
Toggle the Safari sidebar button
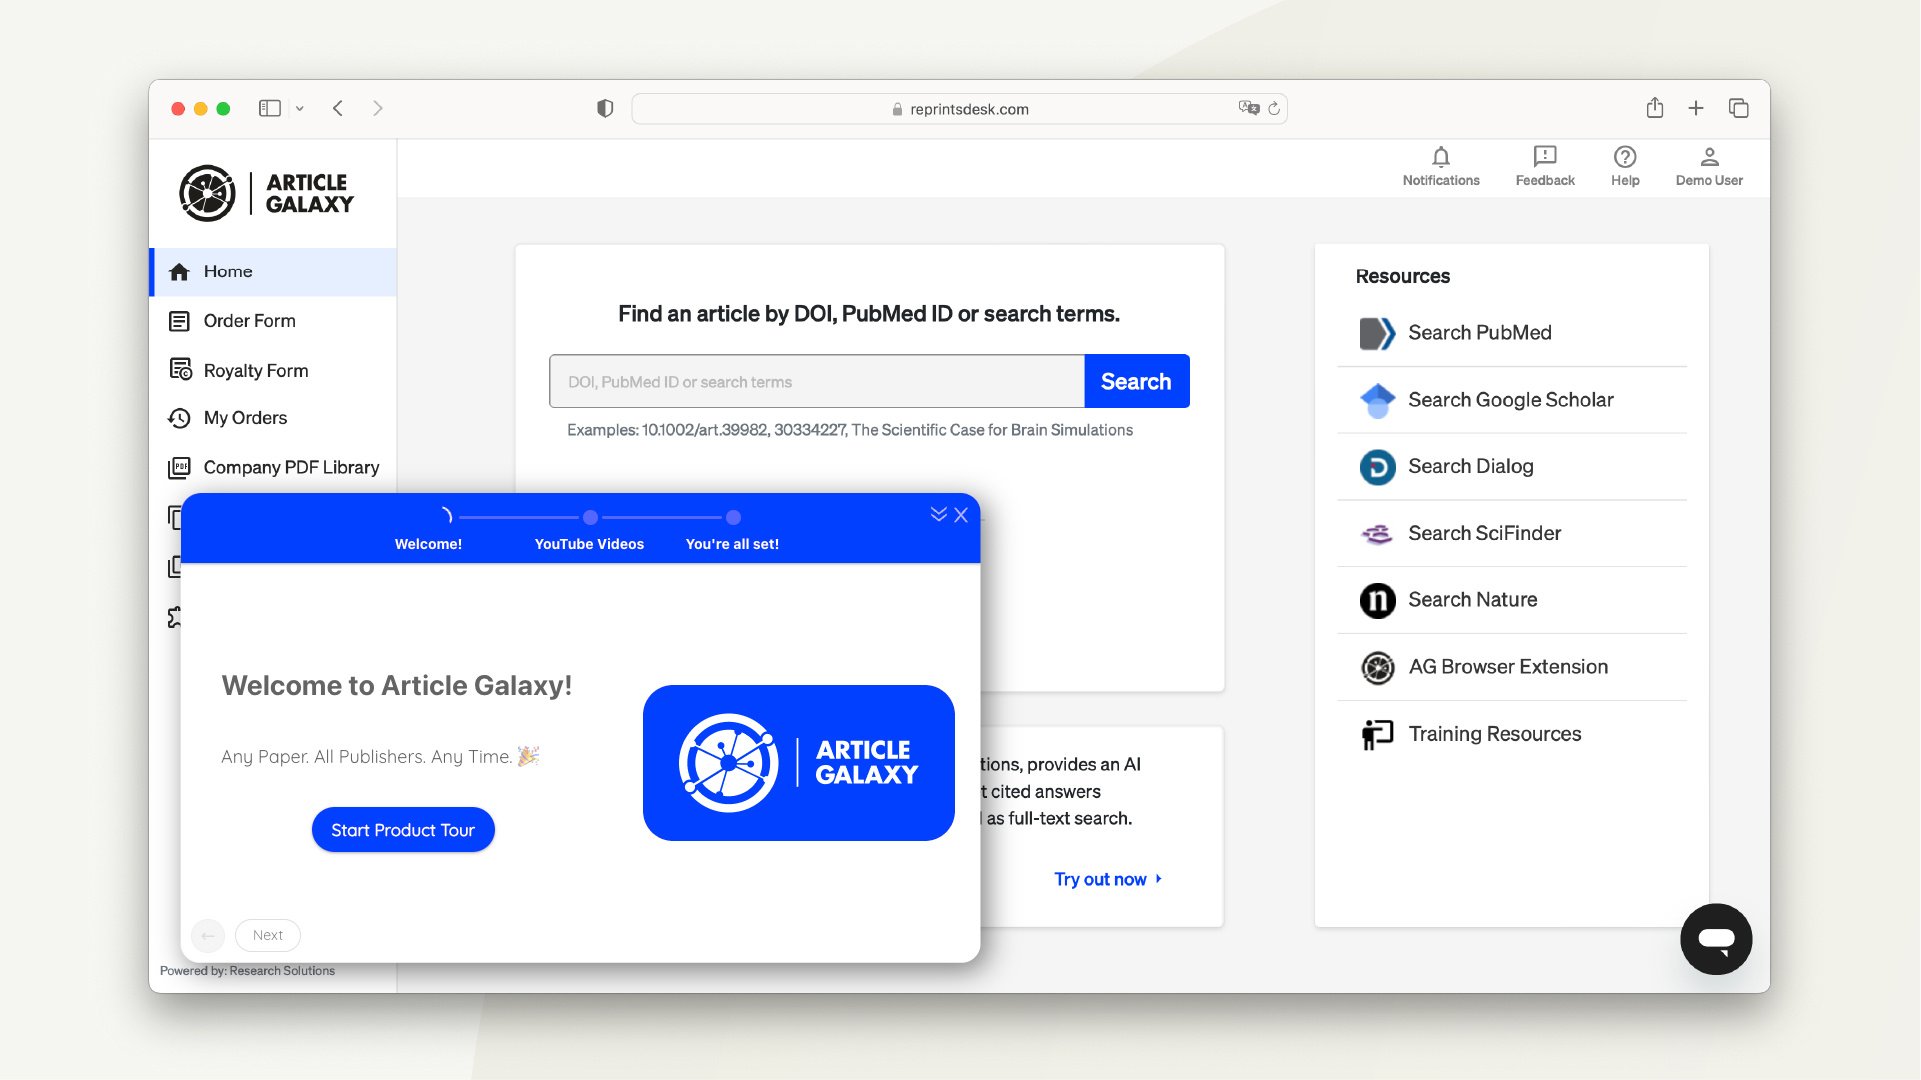click(x=269, y=108)
